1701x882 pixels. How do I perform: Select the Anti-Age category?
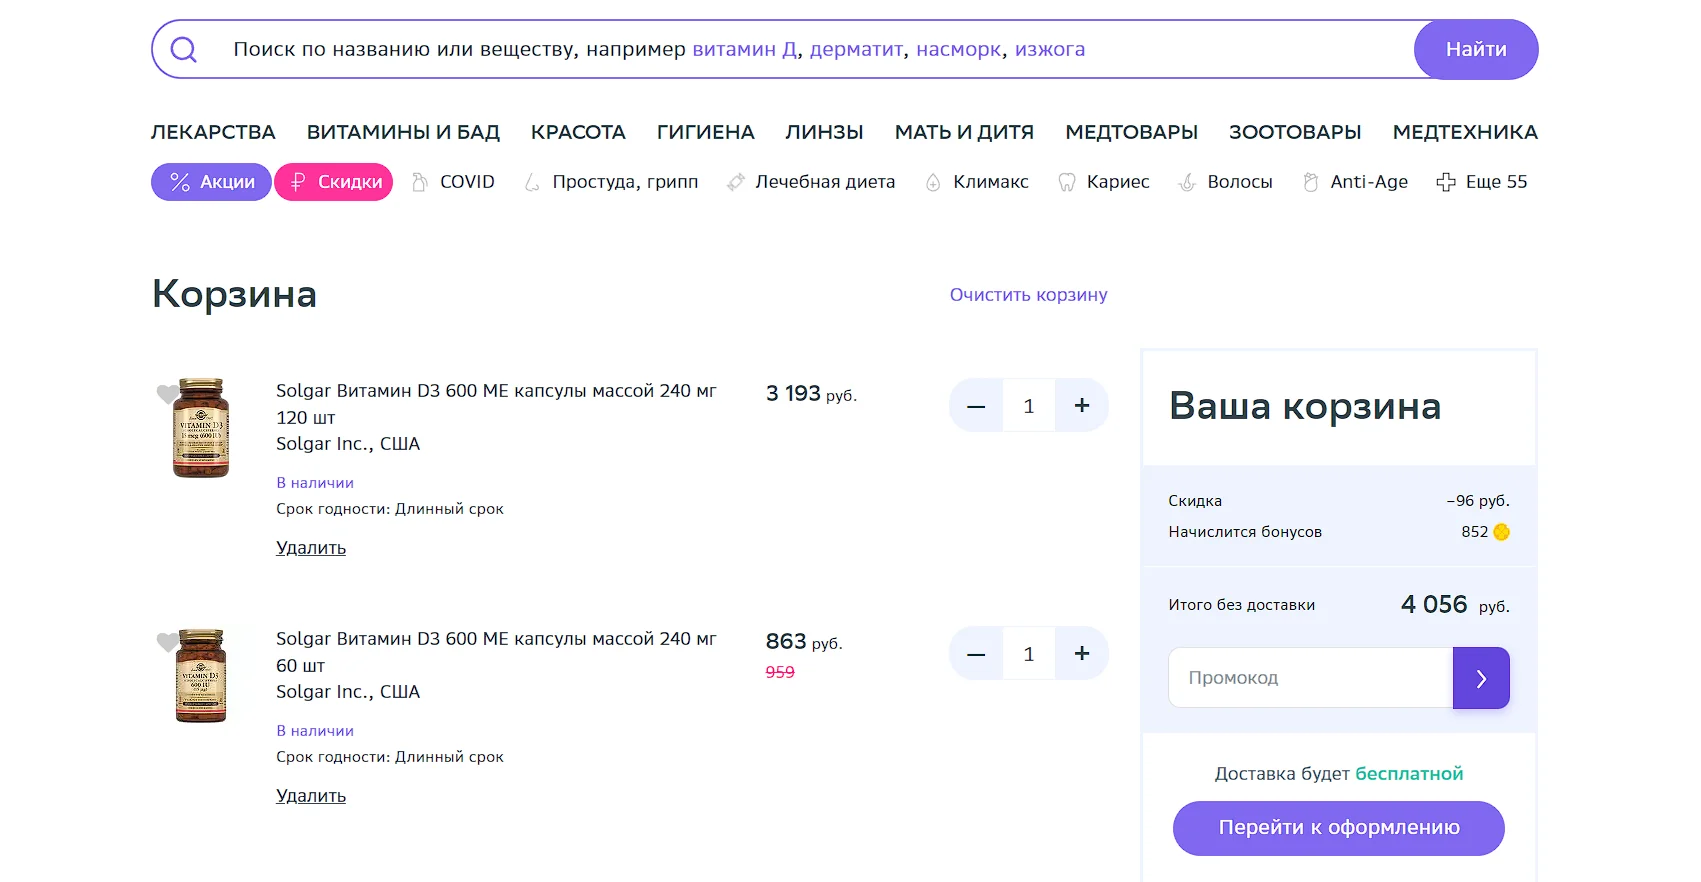coord(1355,182)
